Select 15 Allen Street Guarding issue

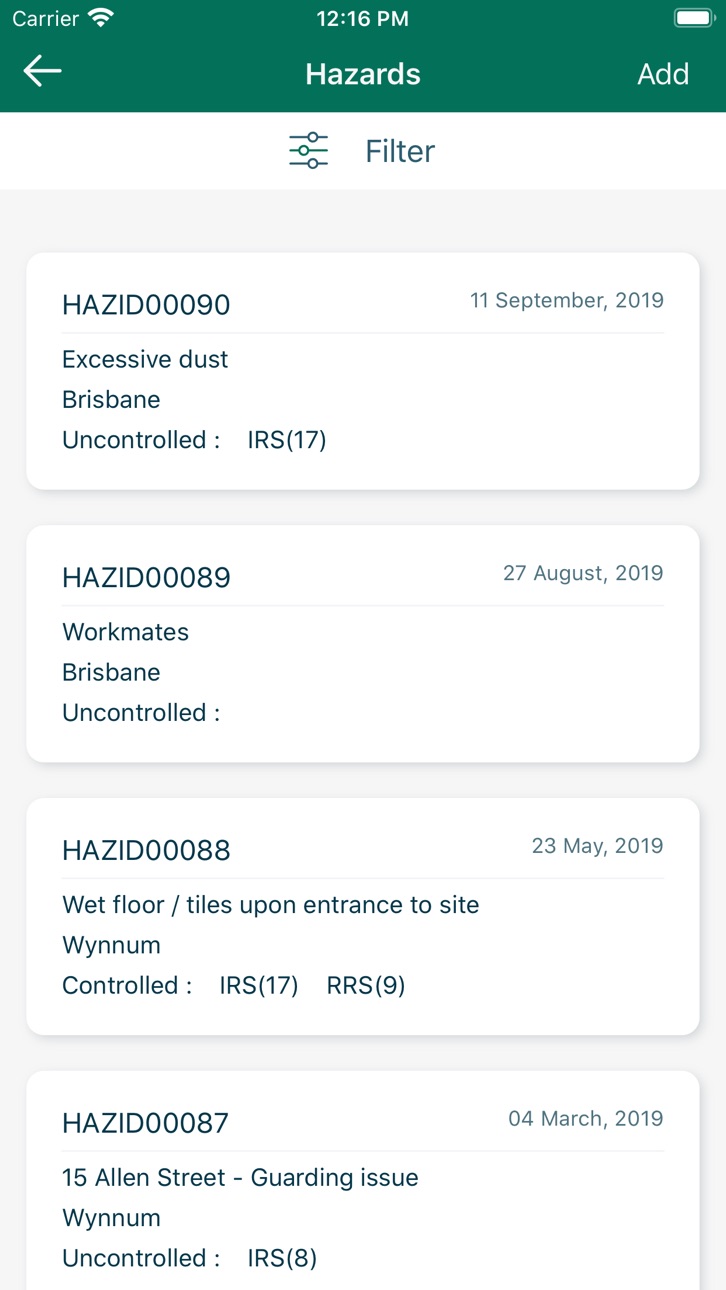tap(240, 1178)
